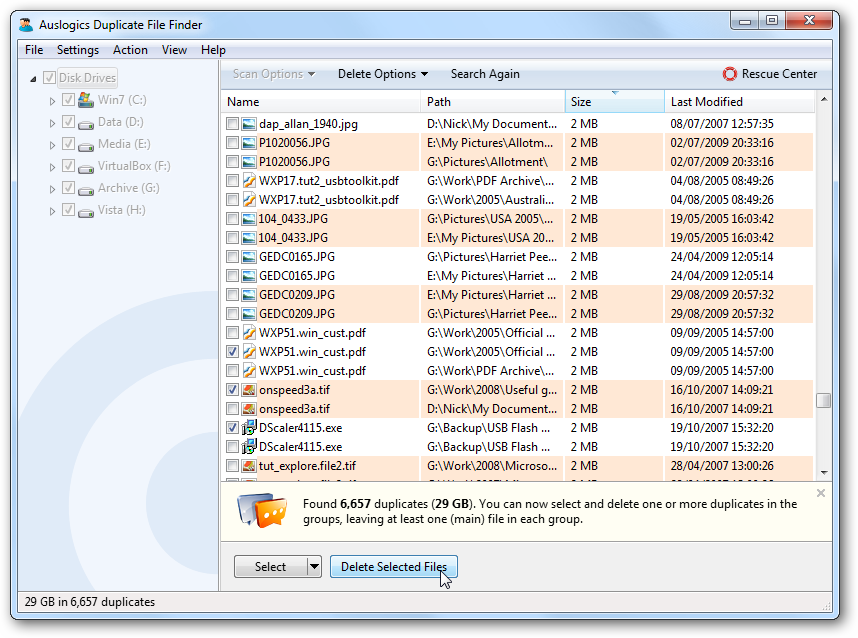The height and width of the screenshot is (638, 858).
Task: Click the Rescue Center icon
Action: pyautogui.click(x=730, y=73)
